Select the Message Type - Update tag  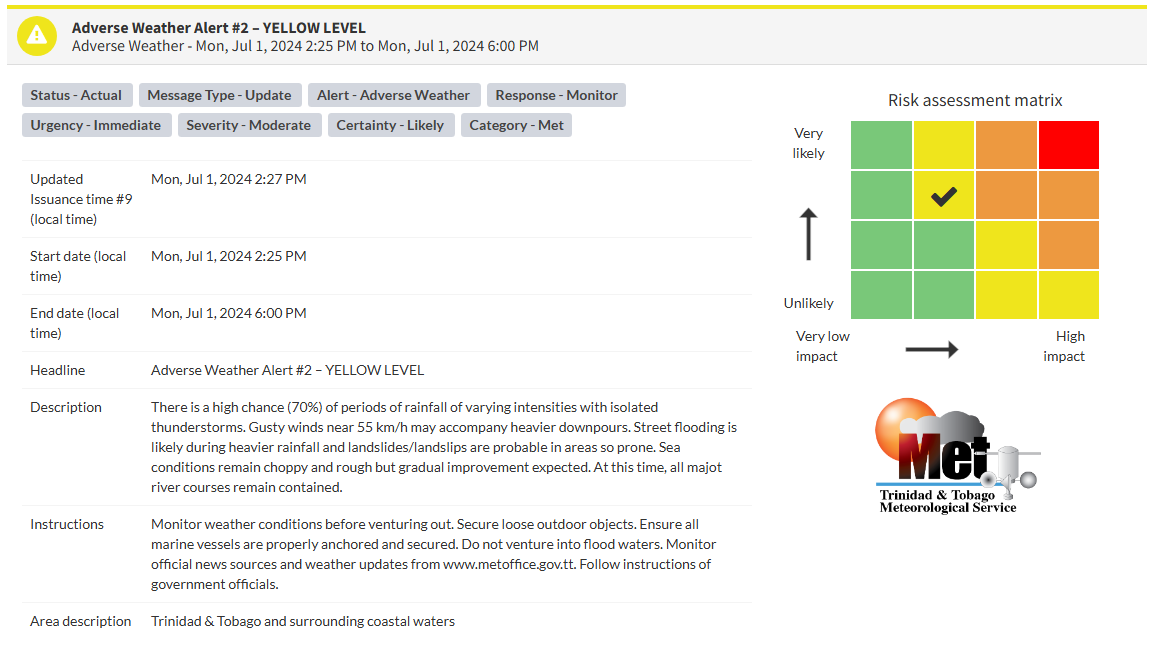click(220, 95)
